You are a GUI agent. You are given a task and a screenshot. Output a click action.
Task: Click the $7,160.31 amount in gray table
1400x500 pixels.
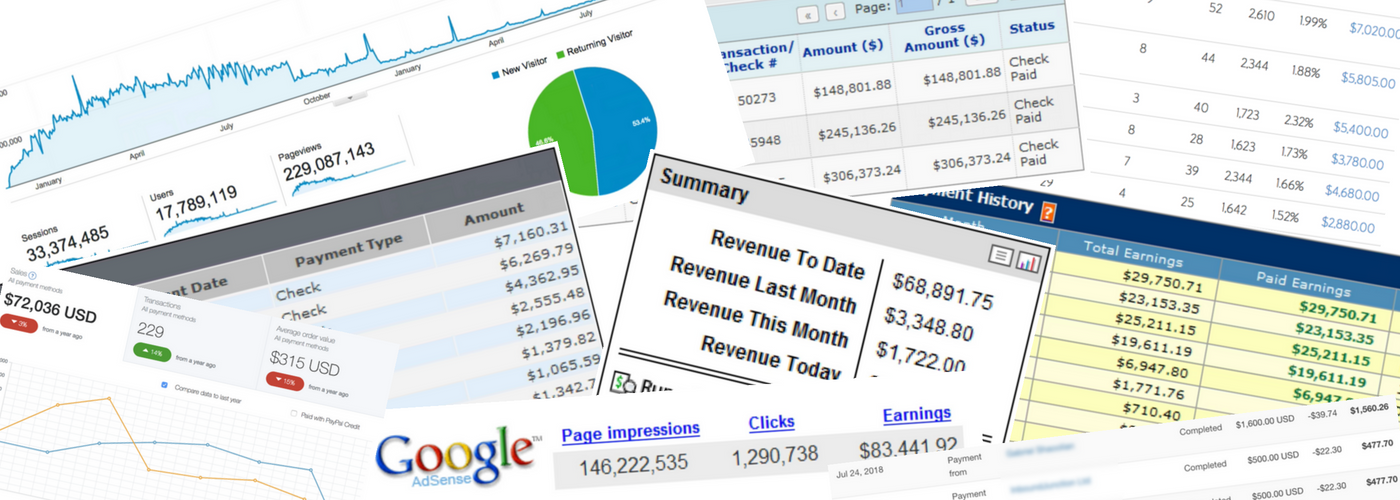pos(532,236)
